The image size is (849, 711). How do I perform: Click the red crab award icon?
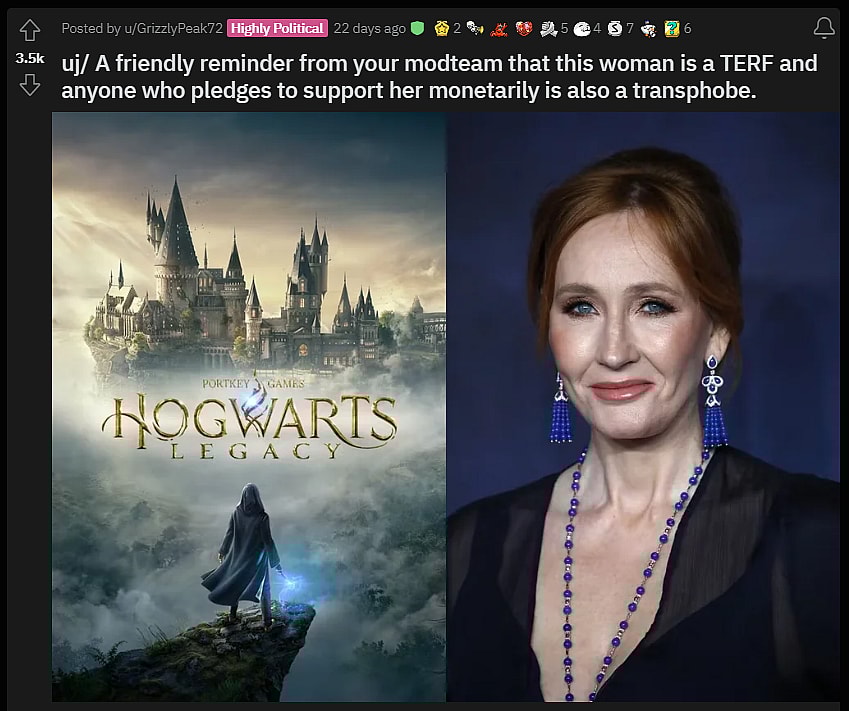click(497, 29)
